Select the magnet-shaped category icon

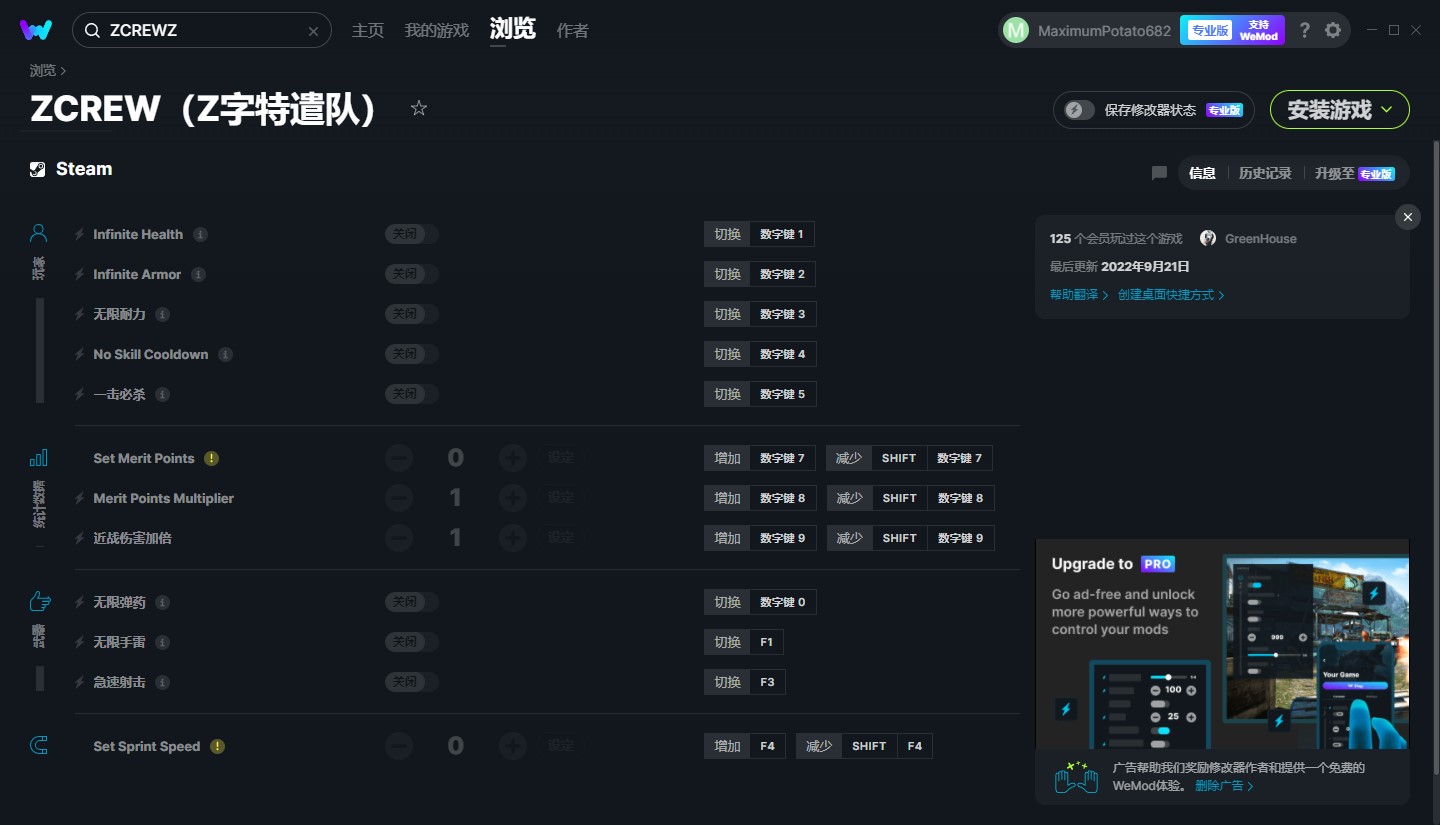(39, 745)
